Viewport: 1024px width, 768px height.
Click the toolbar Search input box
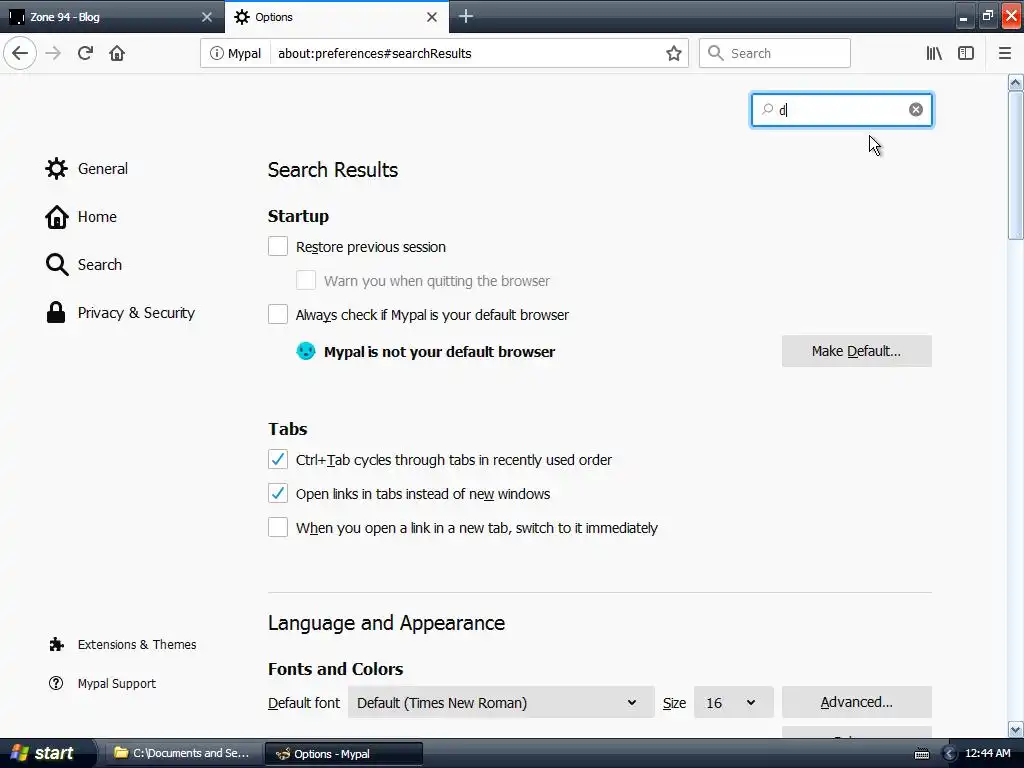(775, 53)
